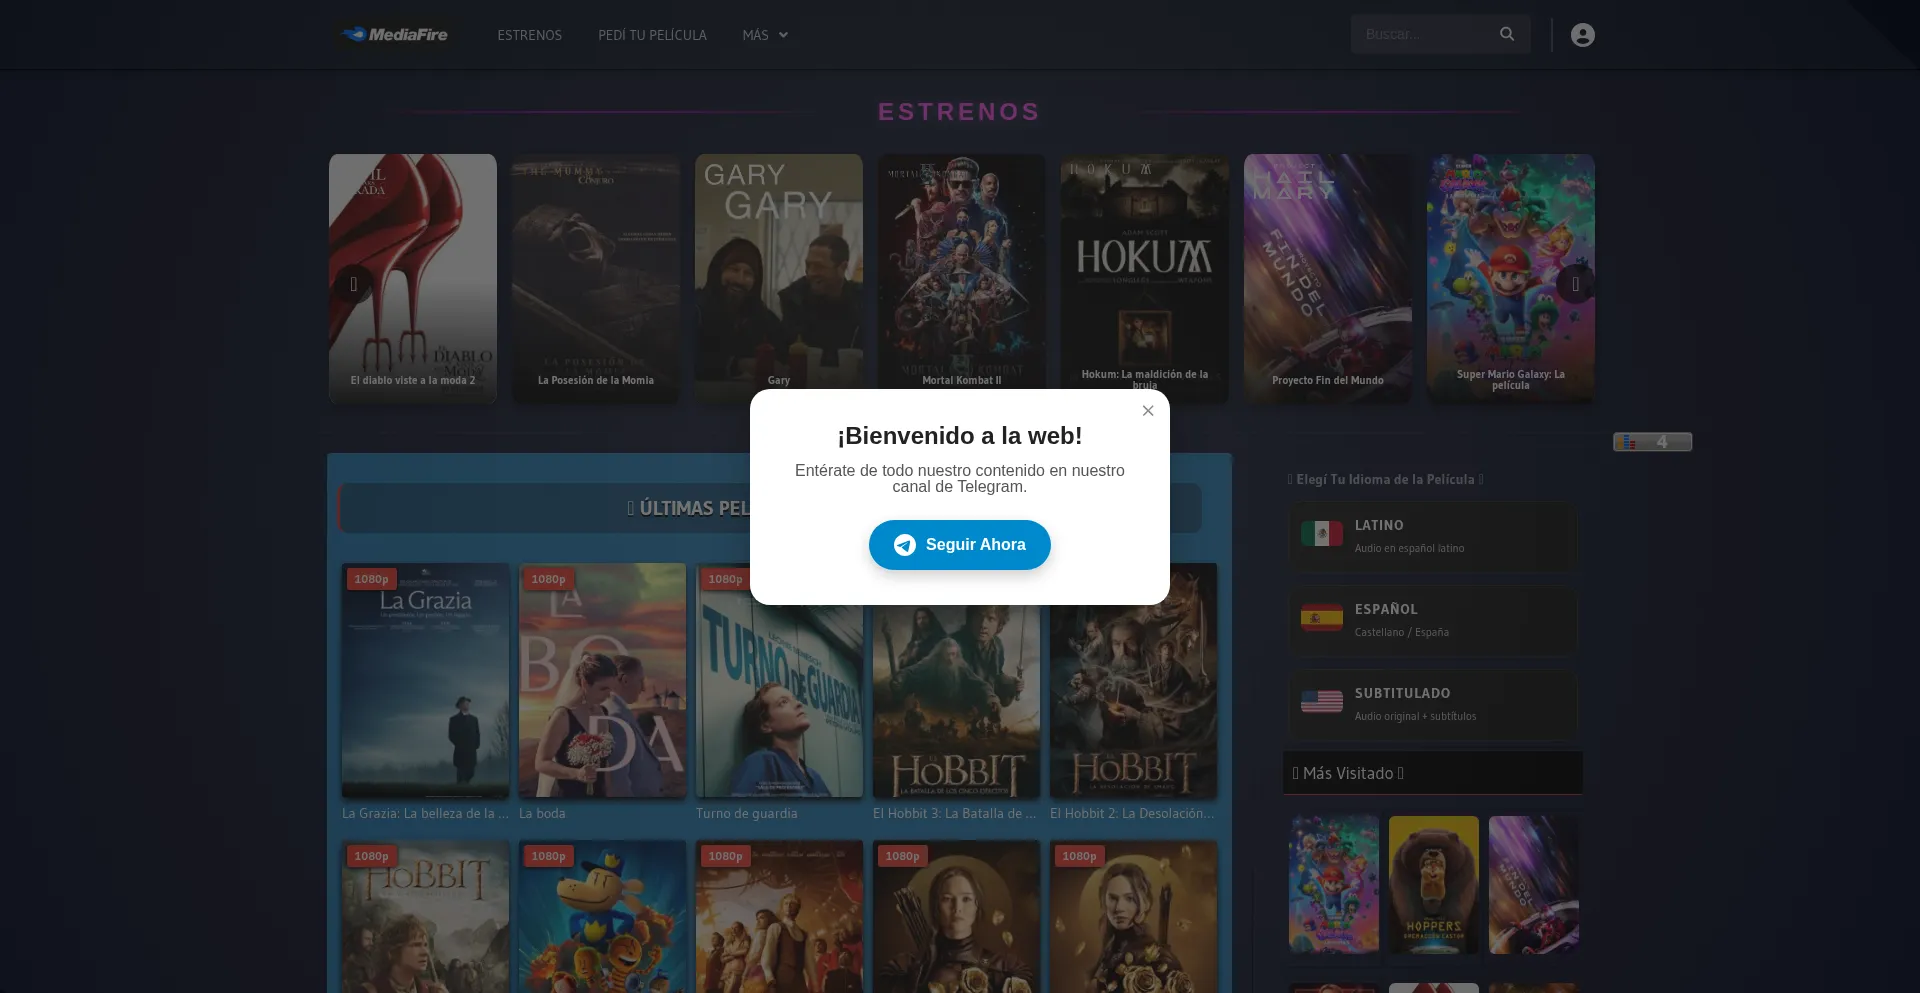Select SUBTITULADO language option
Image resolution: width=1920 pixels, height=993 pixels.
(1433, 703)
